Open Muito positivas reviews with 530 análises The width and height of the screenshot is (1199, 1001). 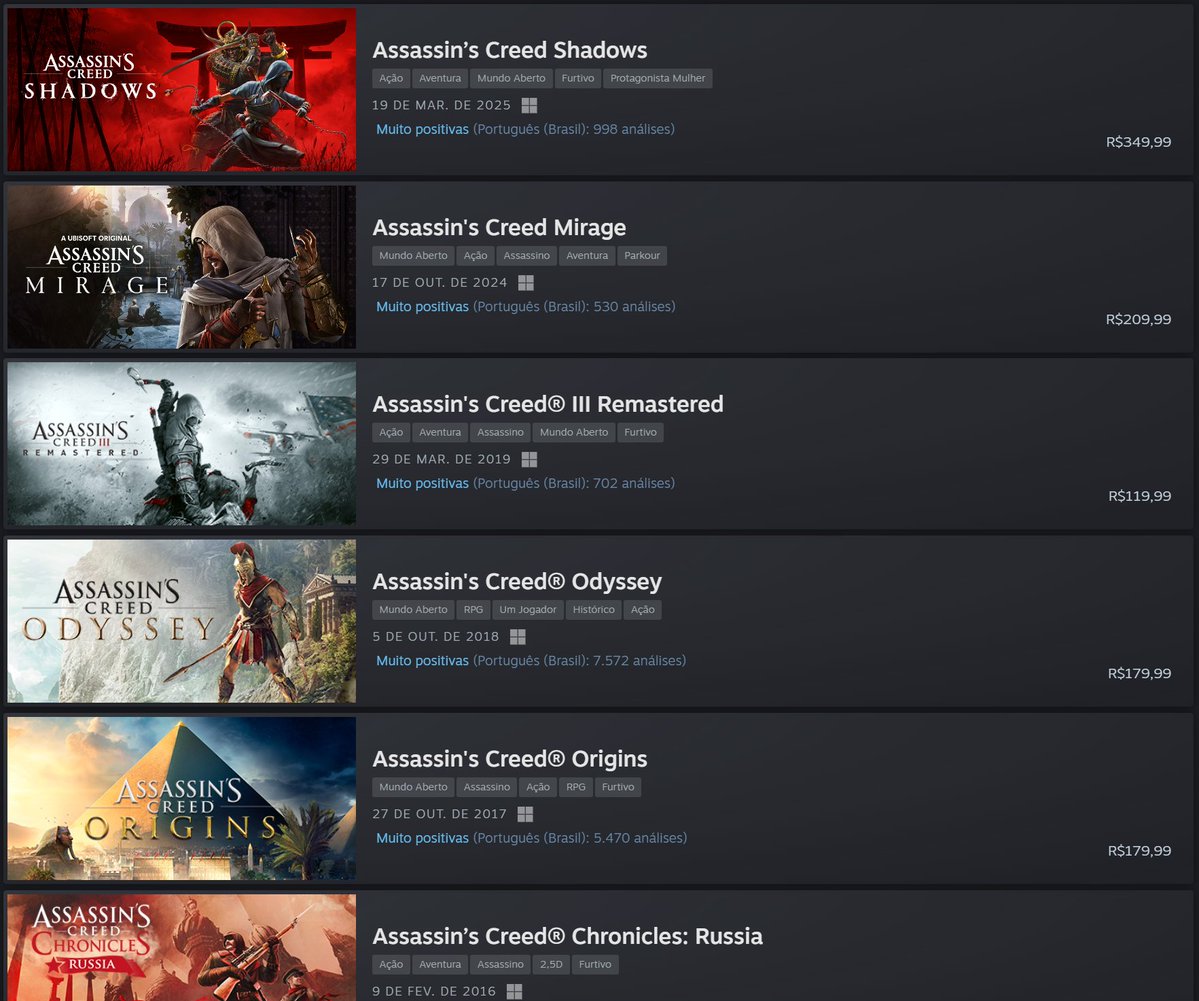525,307
